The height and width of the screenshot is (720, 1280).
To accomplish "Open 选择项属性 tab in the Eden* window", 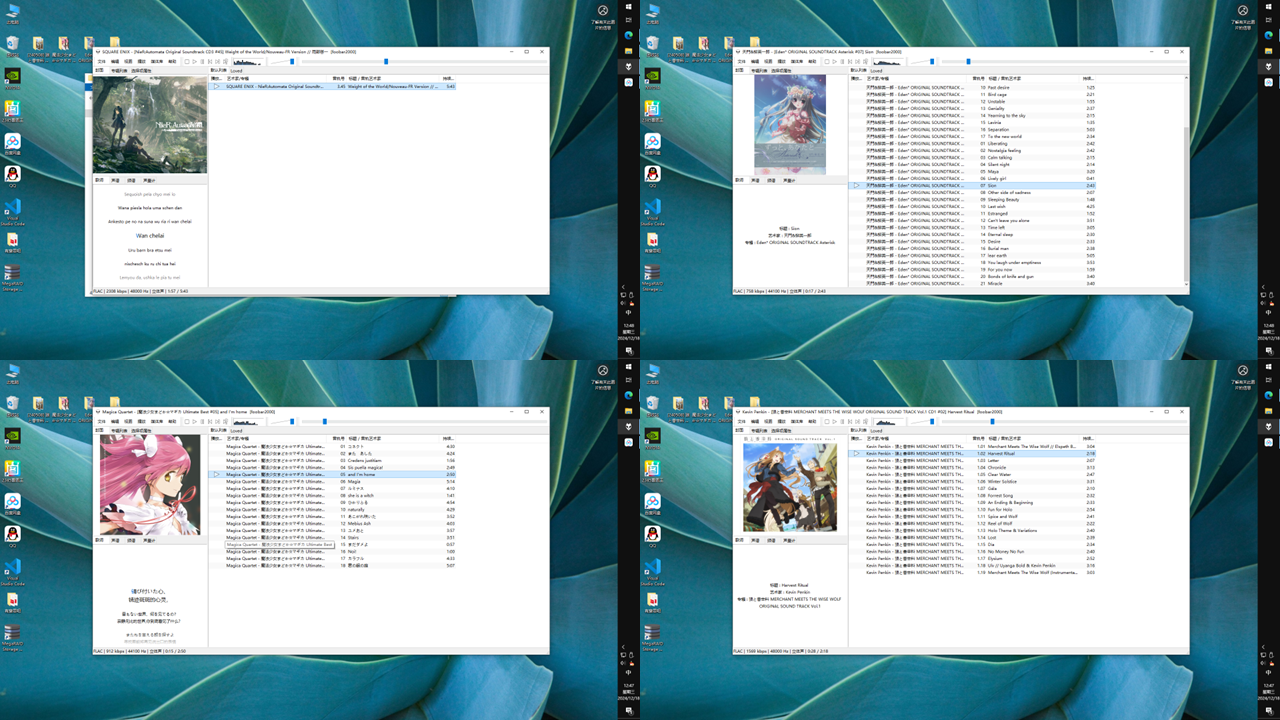I will tap(783, 71).
